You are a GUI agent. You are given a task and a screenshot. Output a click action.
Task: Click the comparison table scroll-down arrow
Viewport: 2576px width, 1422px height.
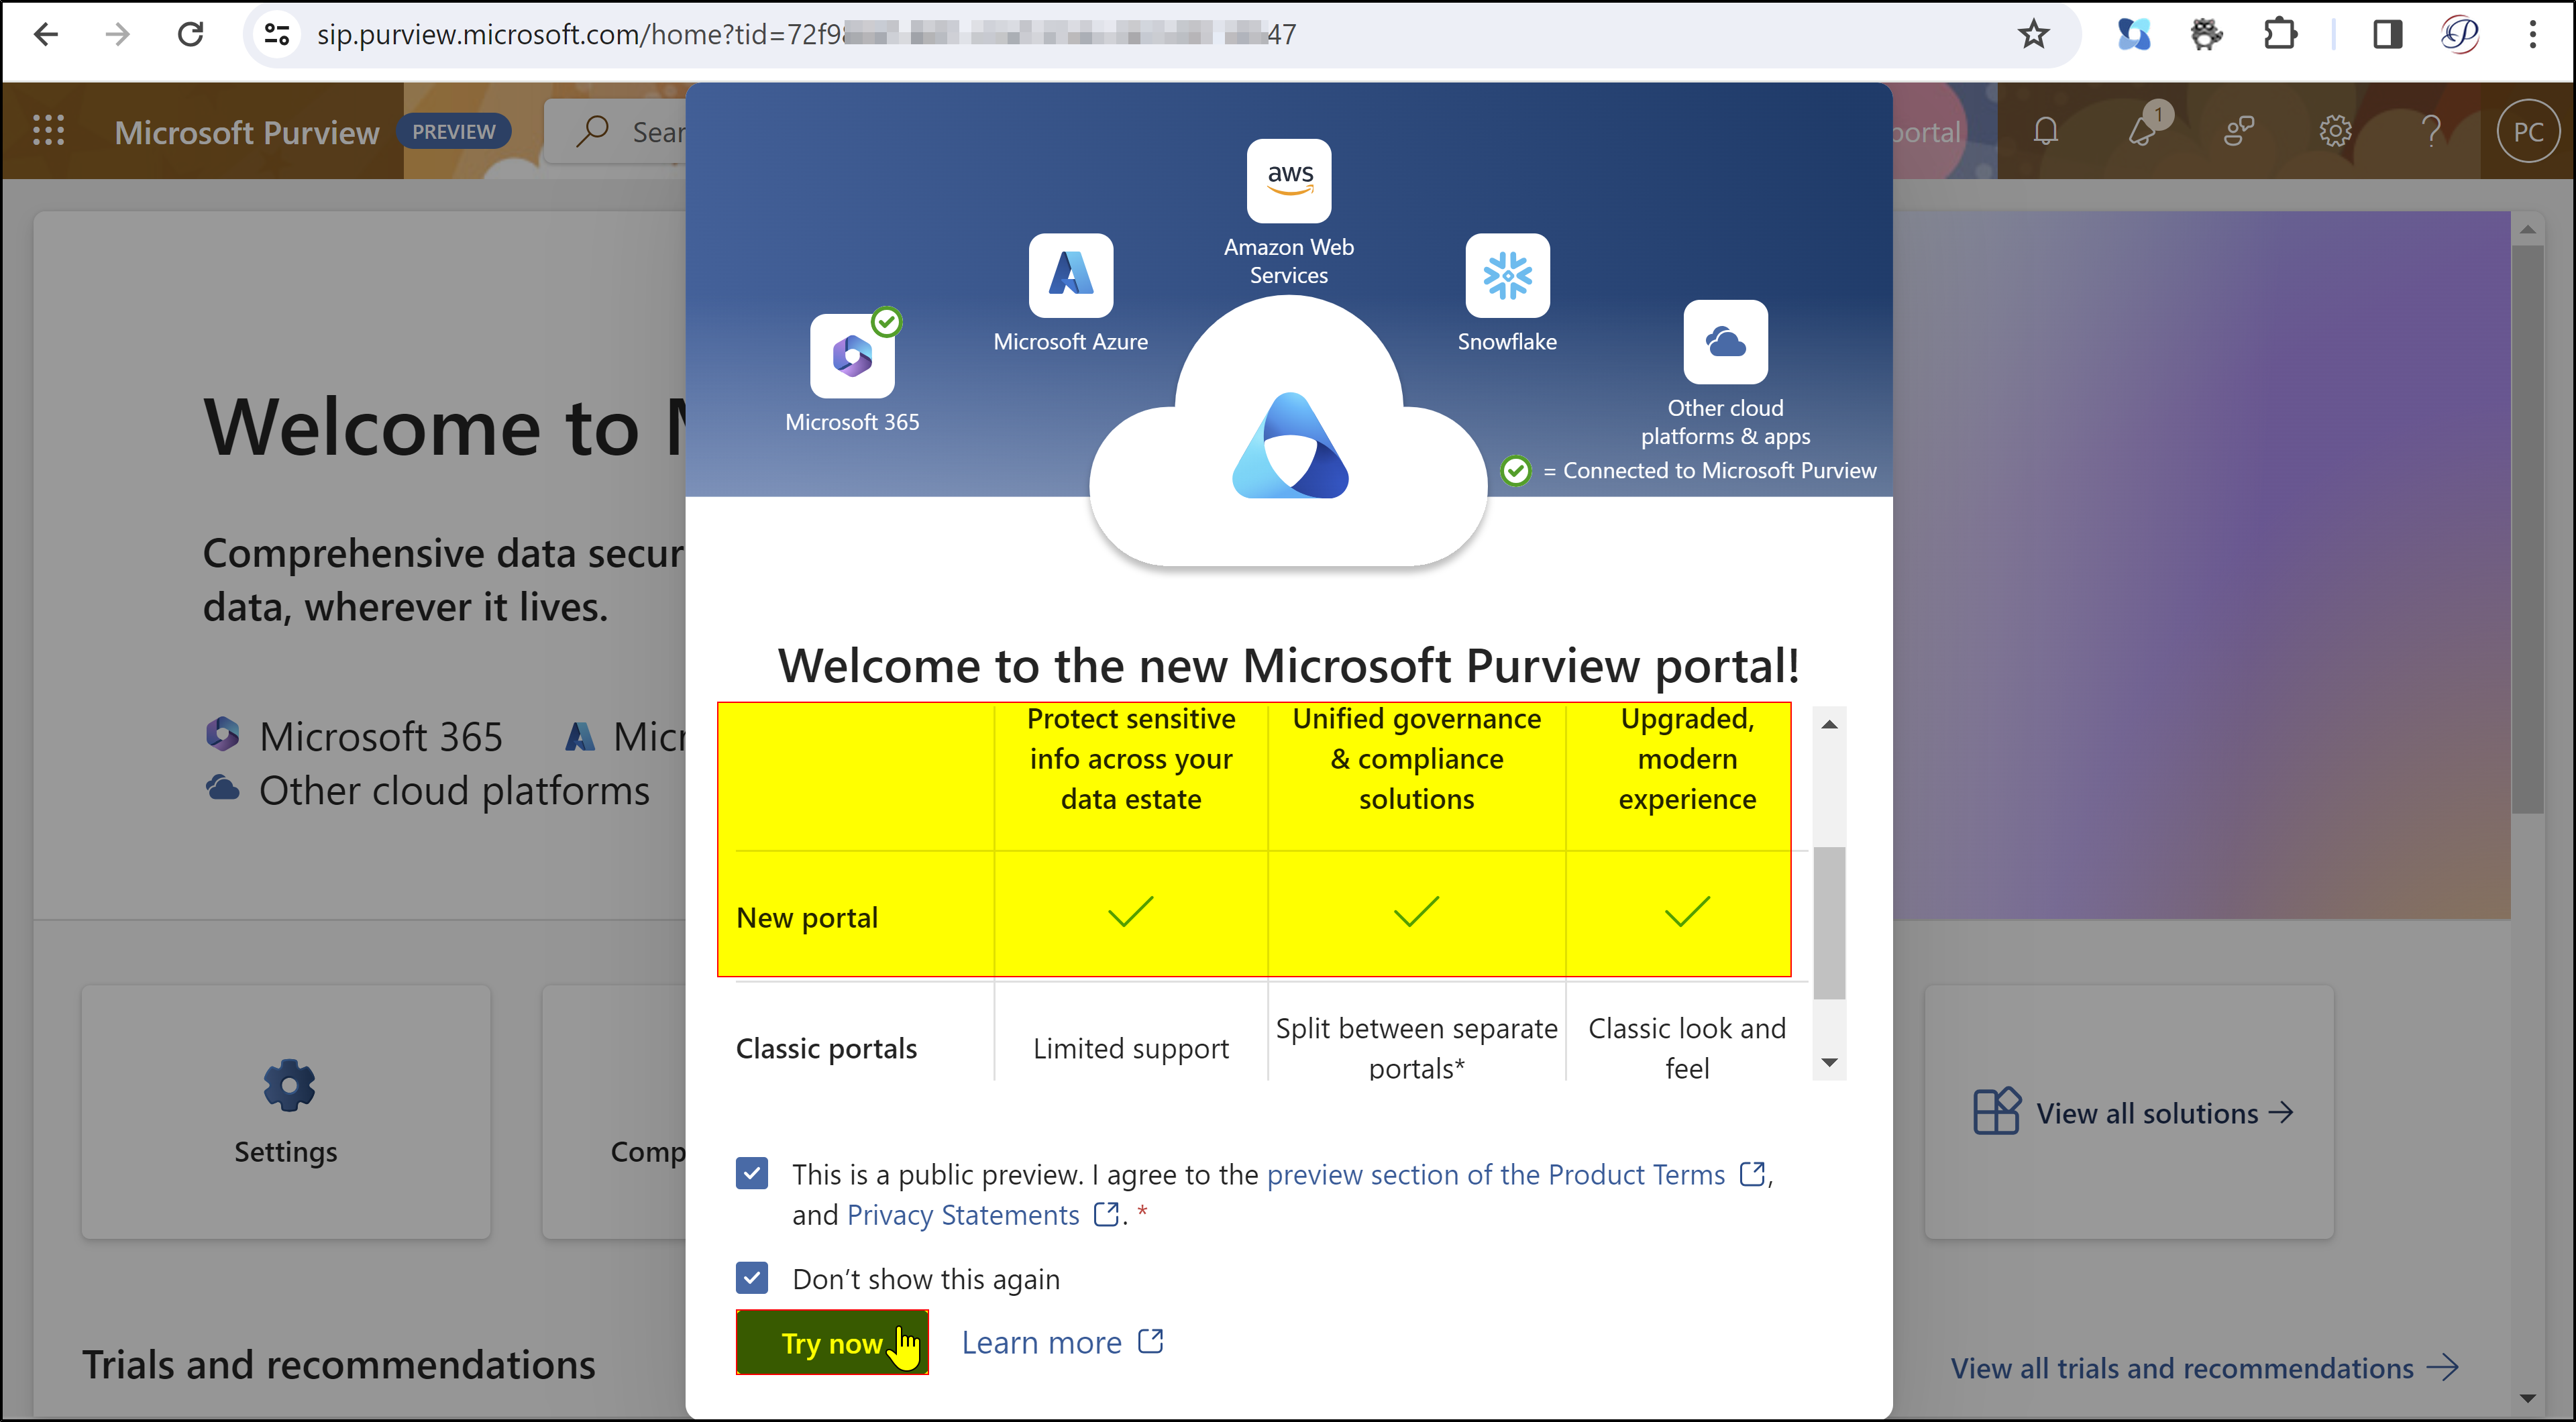click(1829, 1063)
